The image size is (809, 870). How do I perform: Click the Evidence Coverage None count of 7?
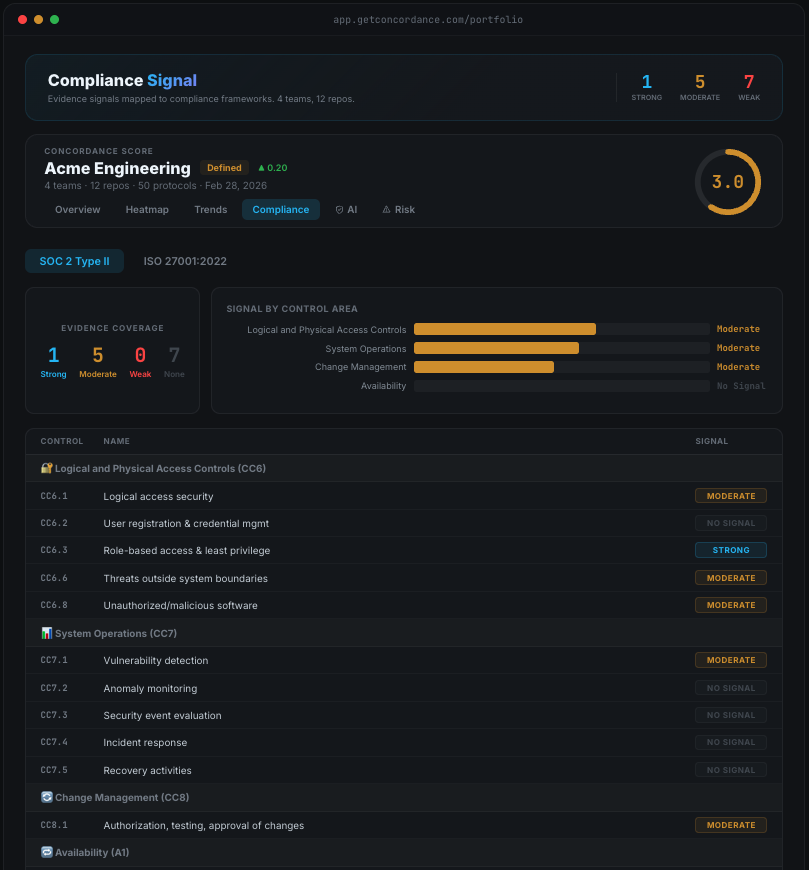(174, 355)
